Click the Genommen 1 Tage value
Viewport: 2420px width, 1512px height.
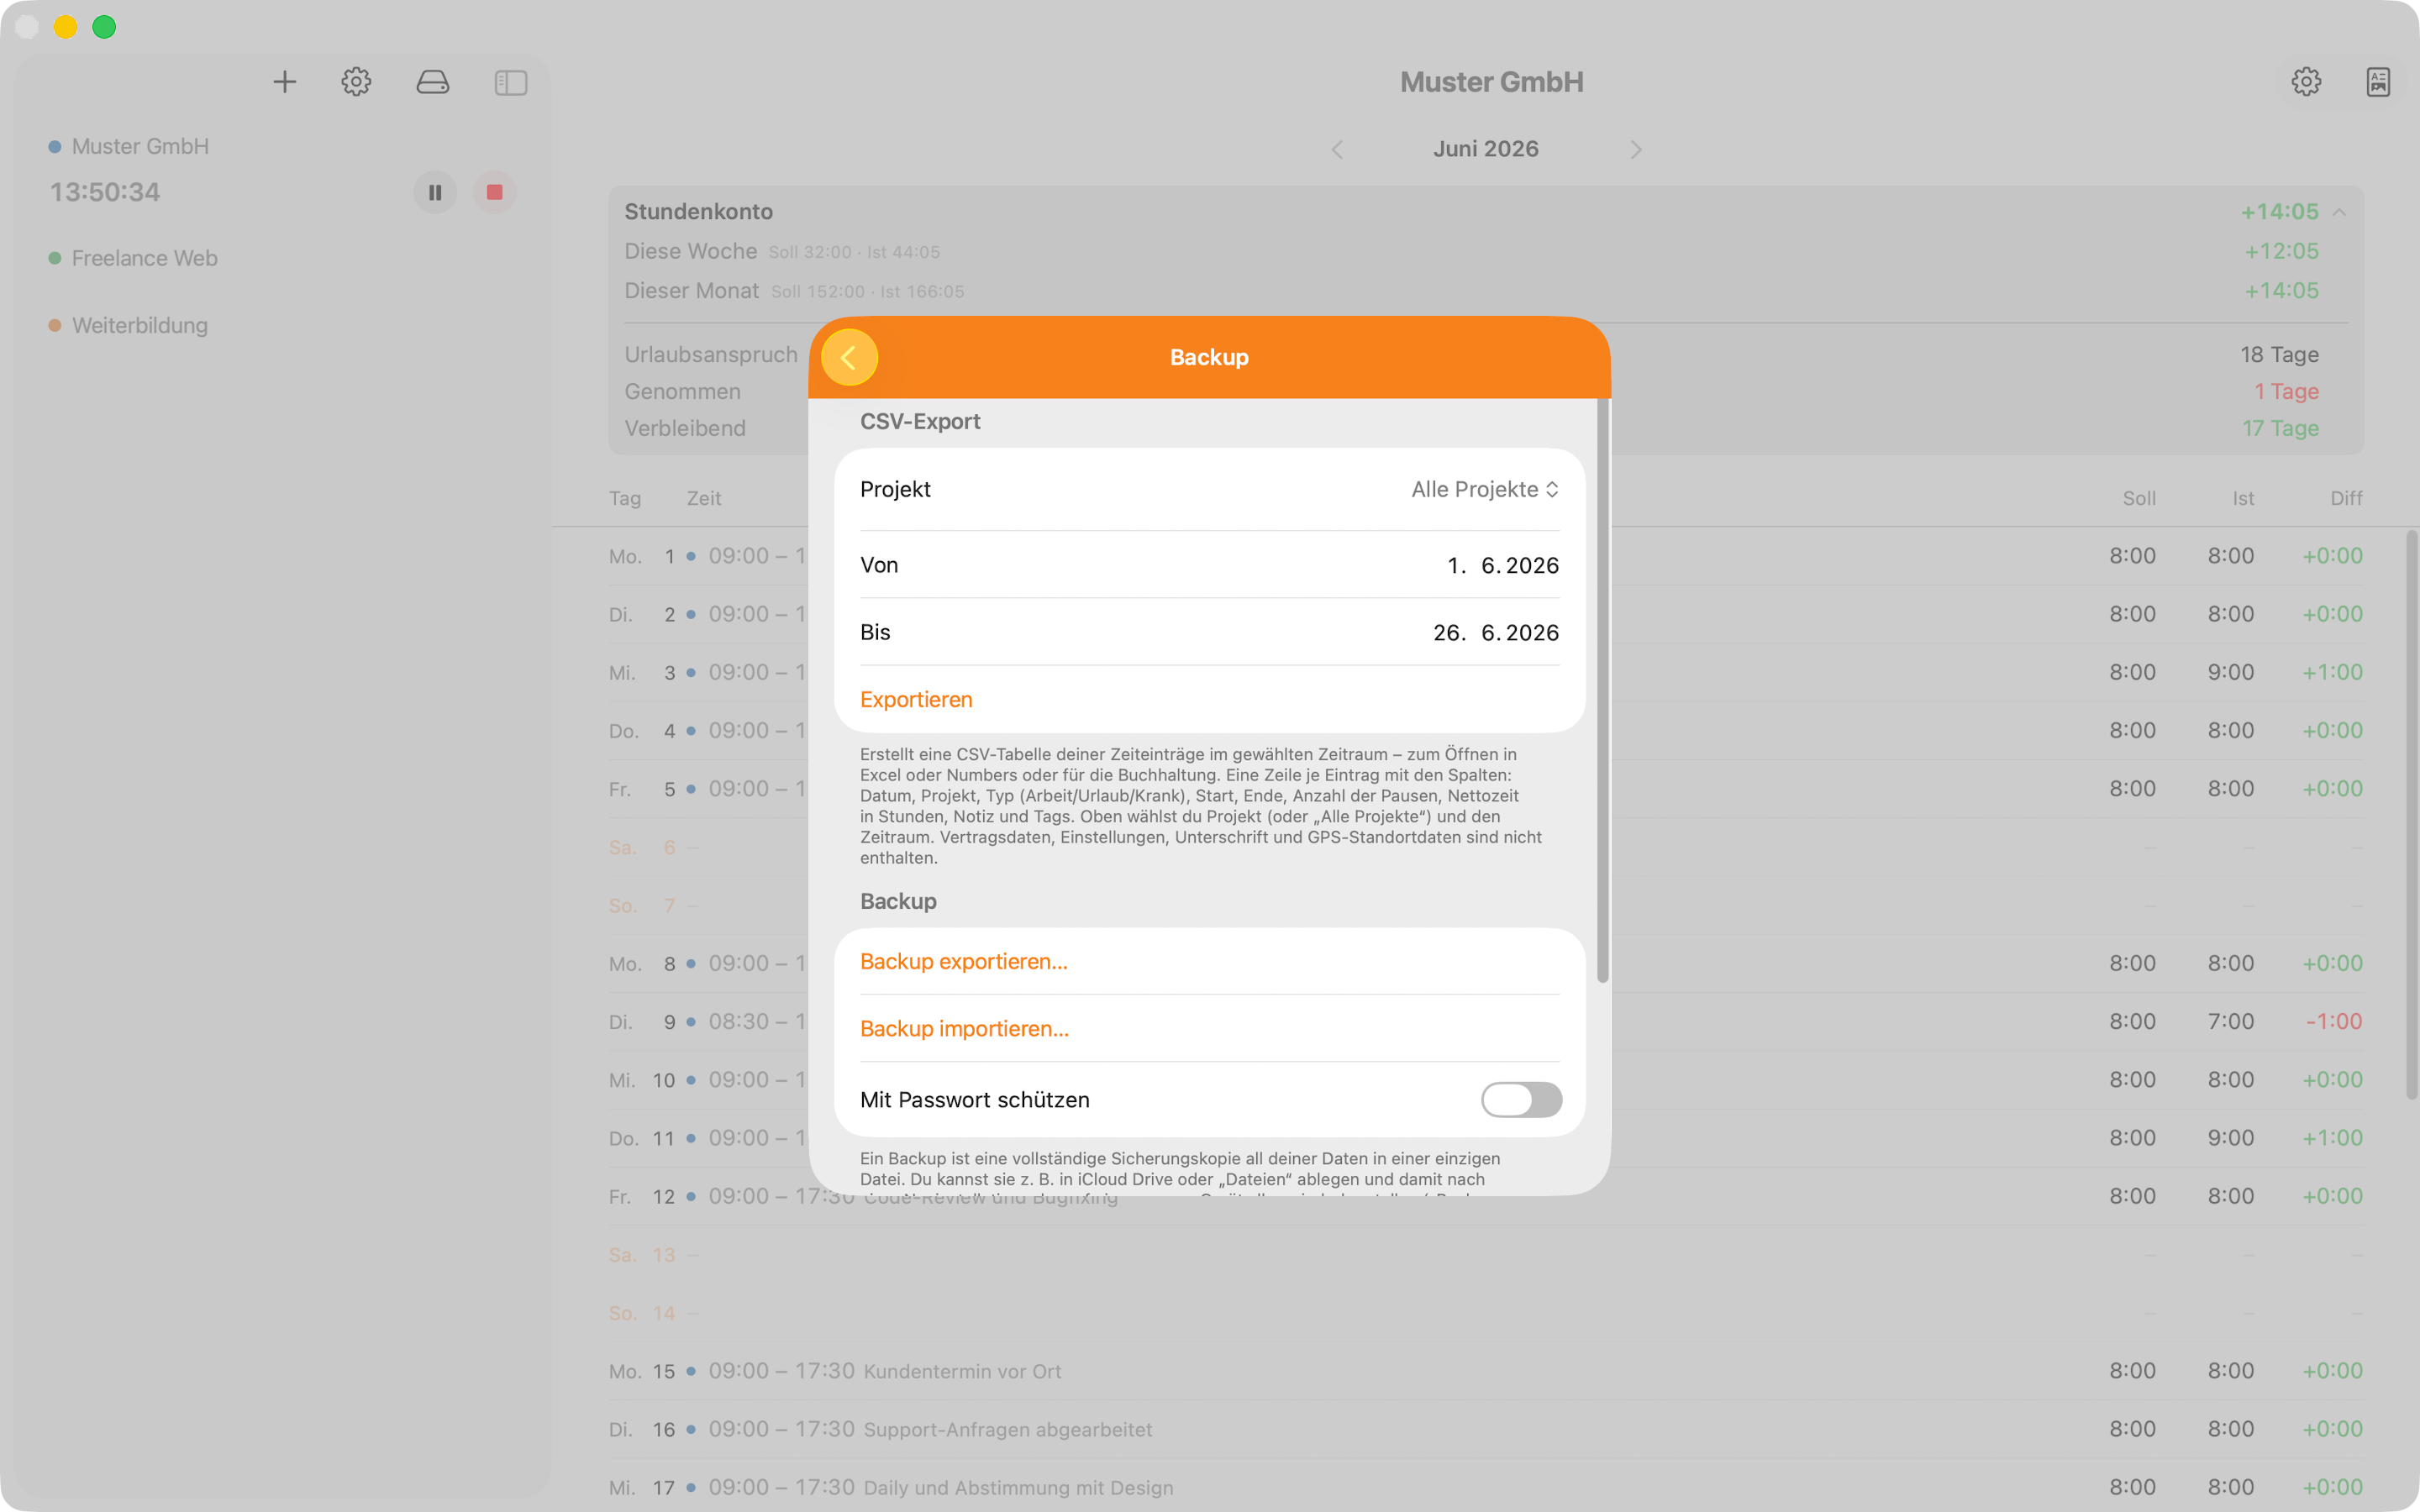click(x=2286, y=391)
